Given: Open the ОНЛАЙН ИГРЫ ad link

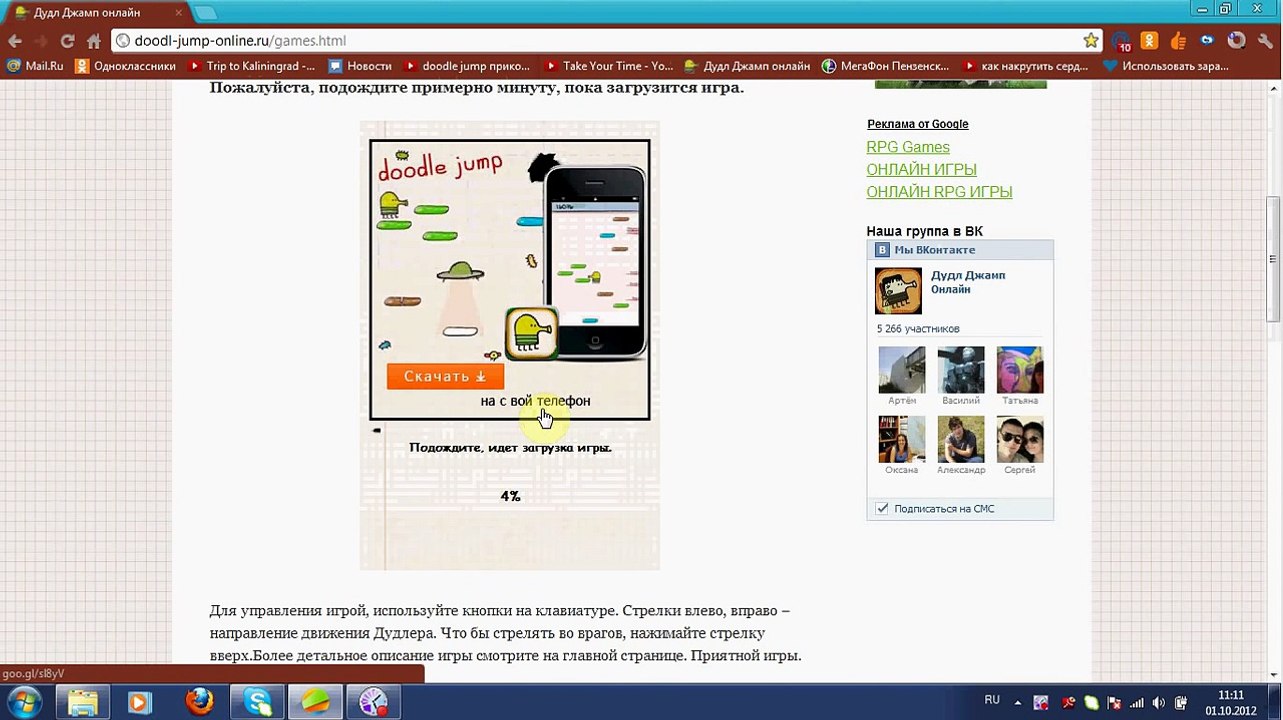Looking at the screenshot, I should (x=921, y=169).
